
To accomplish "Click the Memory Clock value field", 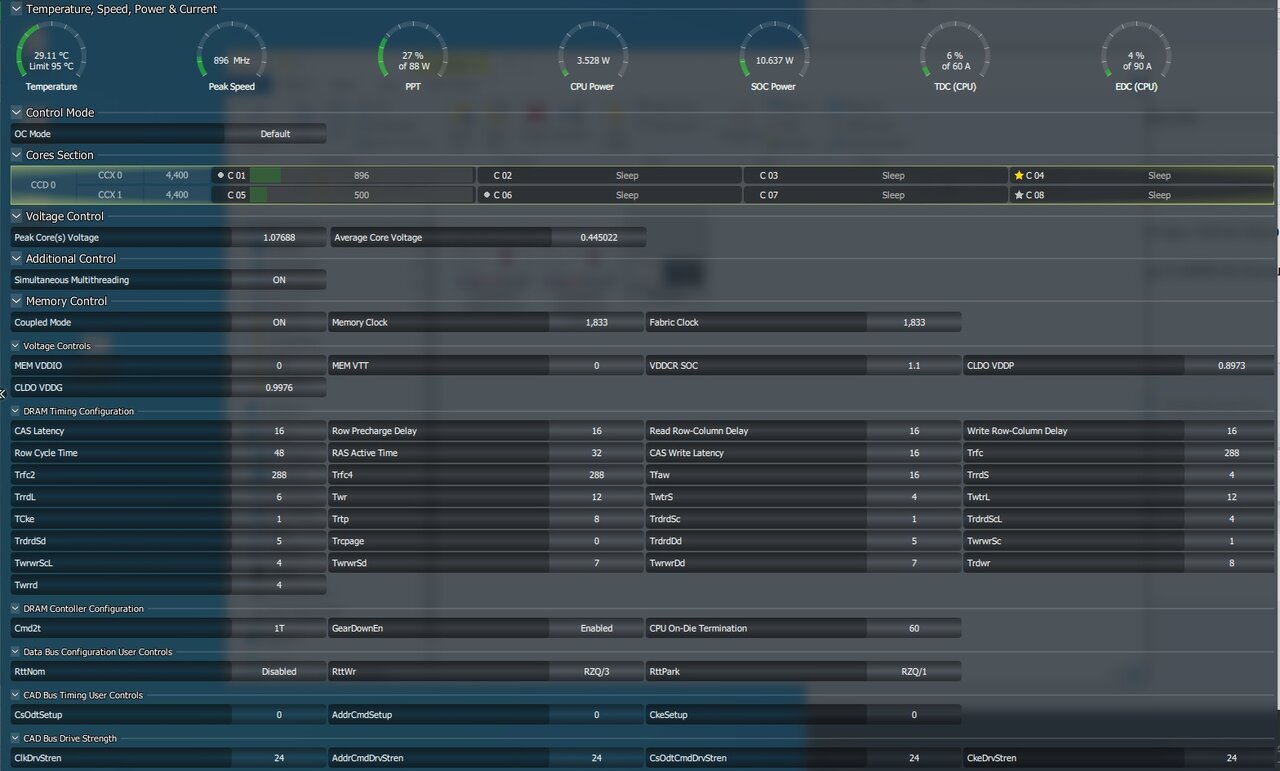I will point(596,323).
